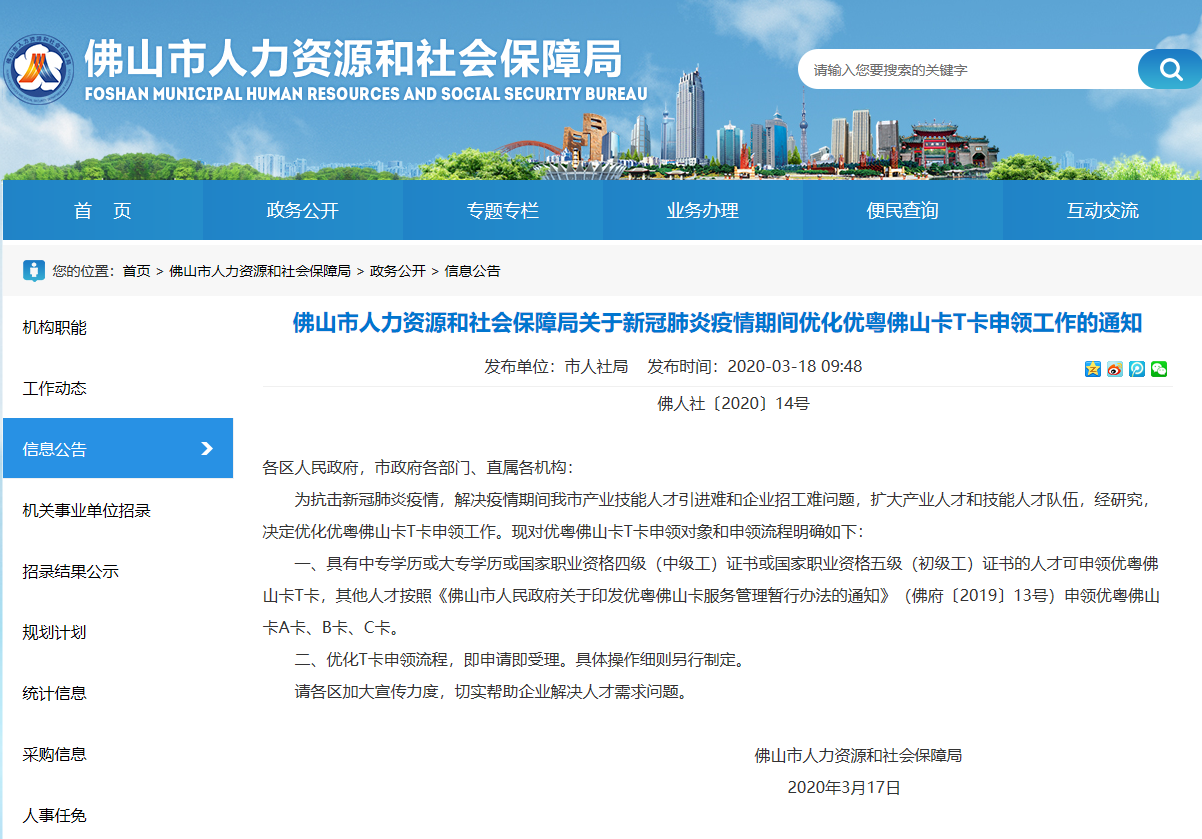The width and height of the screenshot is (1202, 839).
Task: Click the blue article title heading
Action: [x=717, y=323]
